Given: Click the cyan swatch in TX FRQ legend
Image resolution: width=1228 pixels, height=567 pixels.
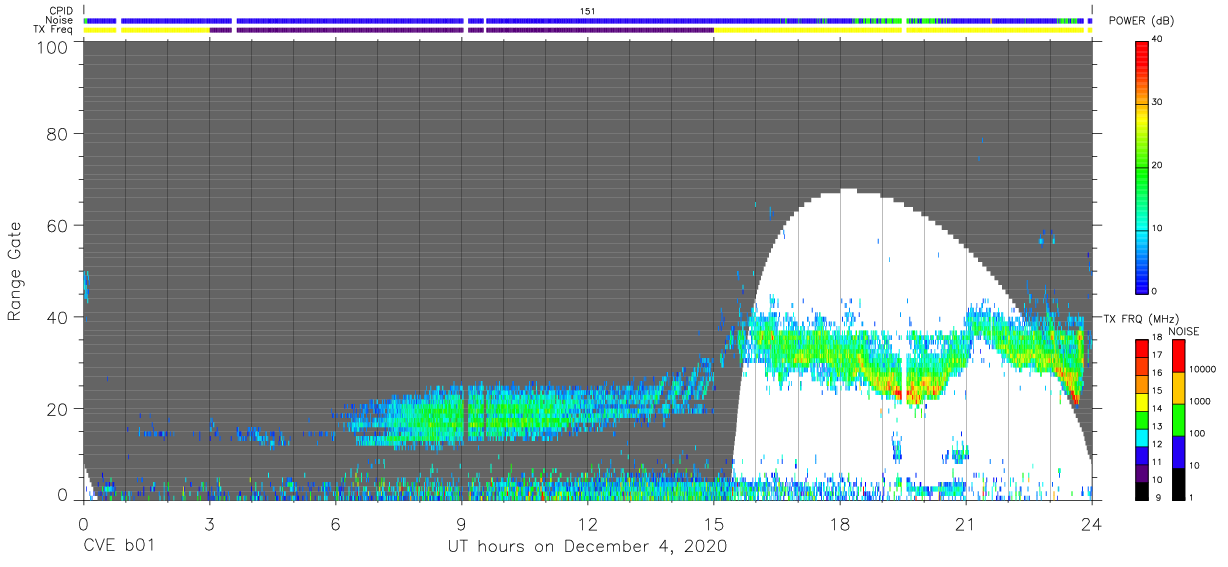Looking at the screenshot, I should [x=1141, y=436].
